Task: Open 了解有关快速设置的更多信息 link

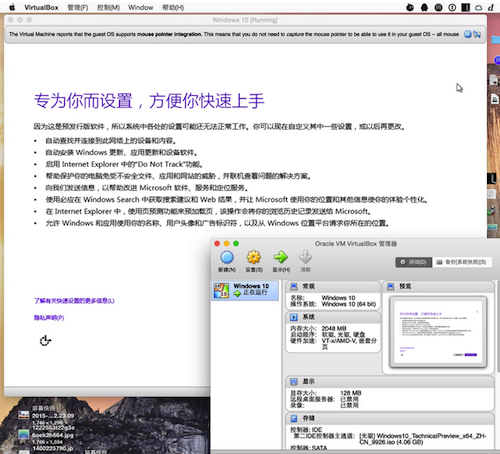Action: 74,301
